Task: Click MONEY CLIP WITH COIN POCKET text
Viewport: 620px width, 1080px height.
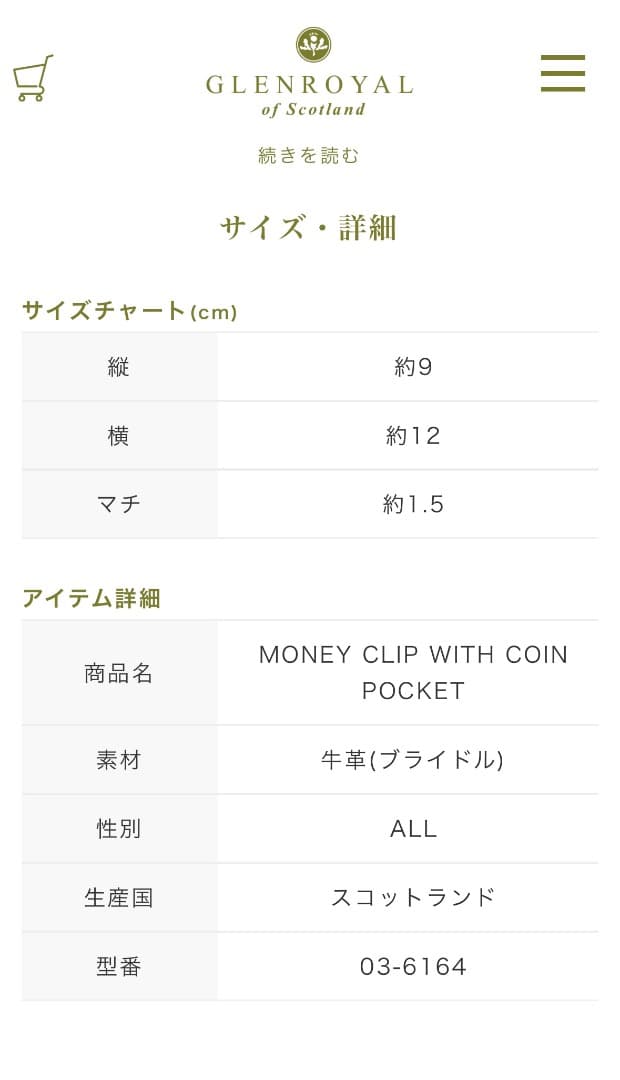Action: (413, 672)
